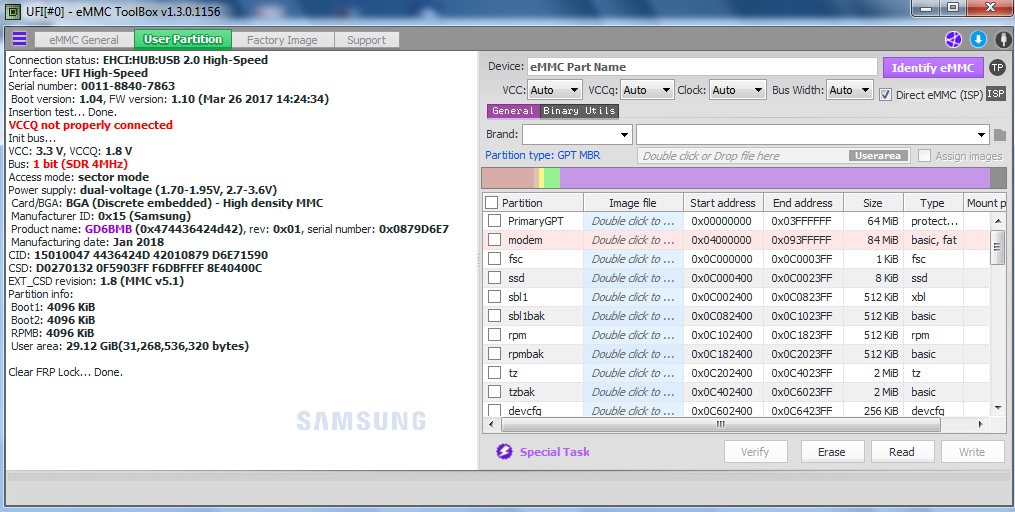Select the General sub-tab

pyautogui.click(x=513, y=111)
